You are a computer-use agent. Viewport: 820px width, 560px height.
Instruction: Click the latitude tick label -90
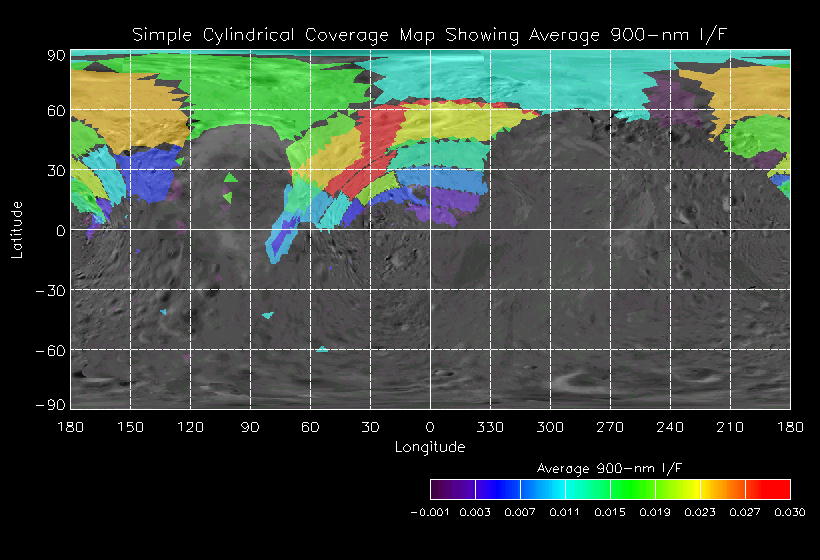[x=51, y=405]
